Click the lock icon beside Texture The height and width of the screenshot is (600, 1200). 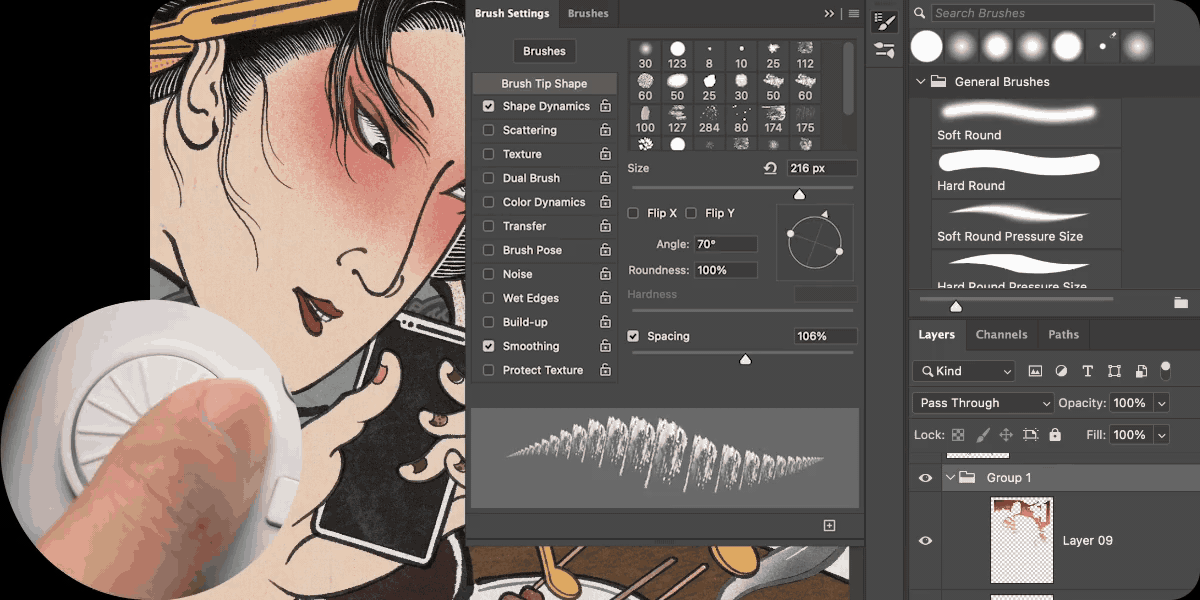605,154
